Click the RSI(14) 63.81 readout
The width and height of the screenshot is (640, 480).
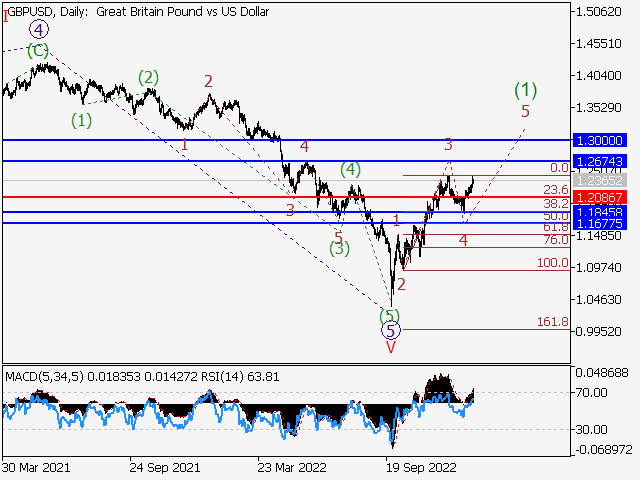tap(240, 377)
